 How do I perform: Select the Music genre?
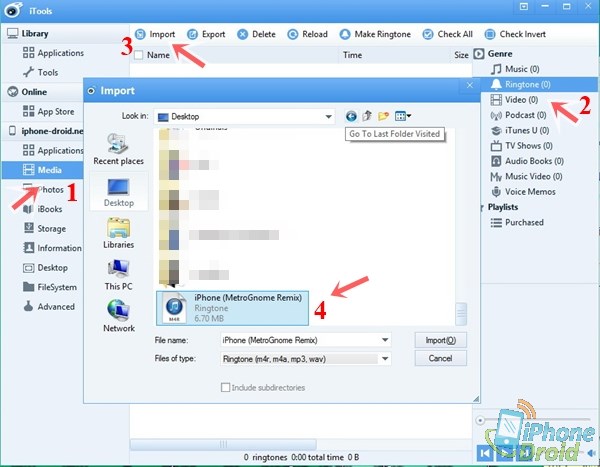pyautogui.click(x=515, y=69)
